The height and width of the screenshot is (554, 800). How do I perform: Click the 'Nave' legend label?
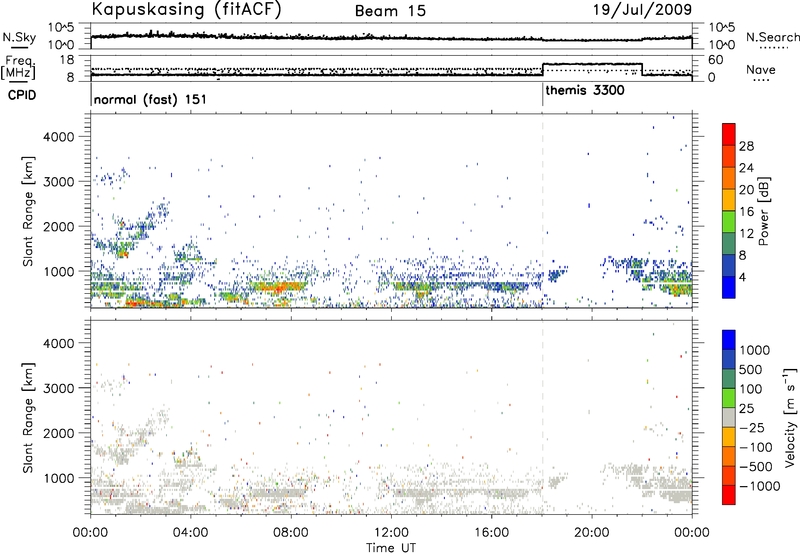[x=761, y=70]
